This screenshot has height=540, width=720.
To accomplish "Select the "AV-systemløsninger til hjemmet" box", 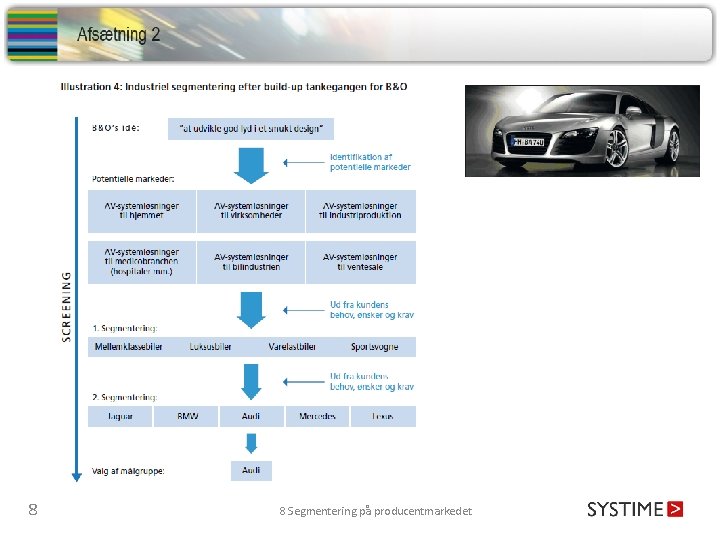I will coord(142,211).
